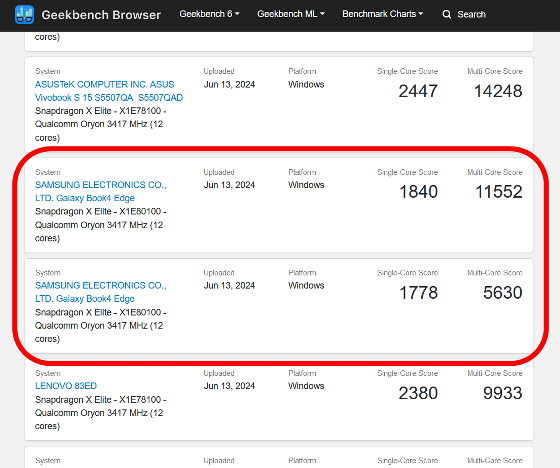
Task: Click upload date in LENOVO 83ED row
Action: [x=229, y=386]
